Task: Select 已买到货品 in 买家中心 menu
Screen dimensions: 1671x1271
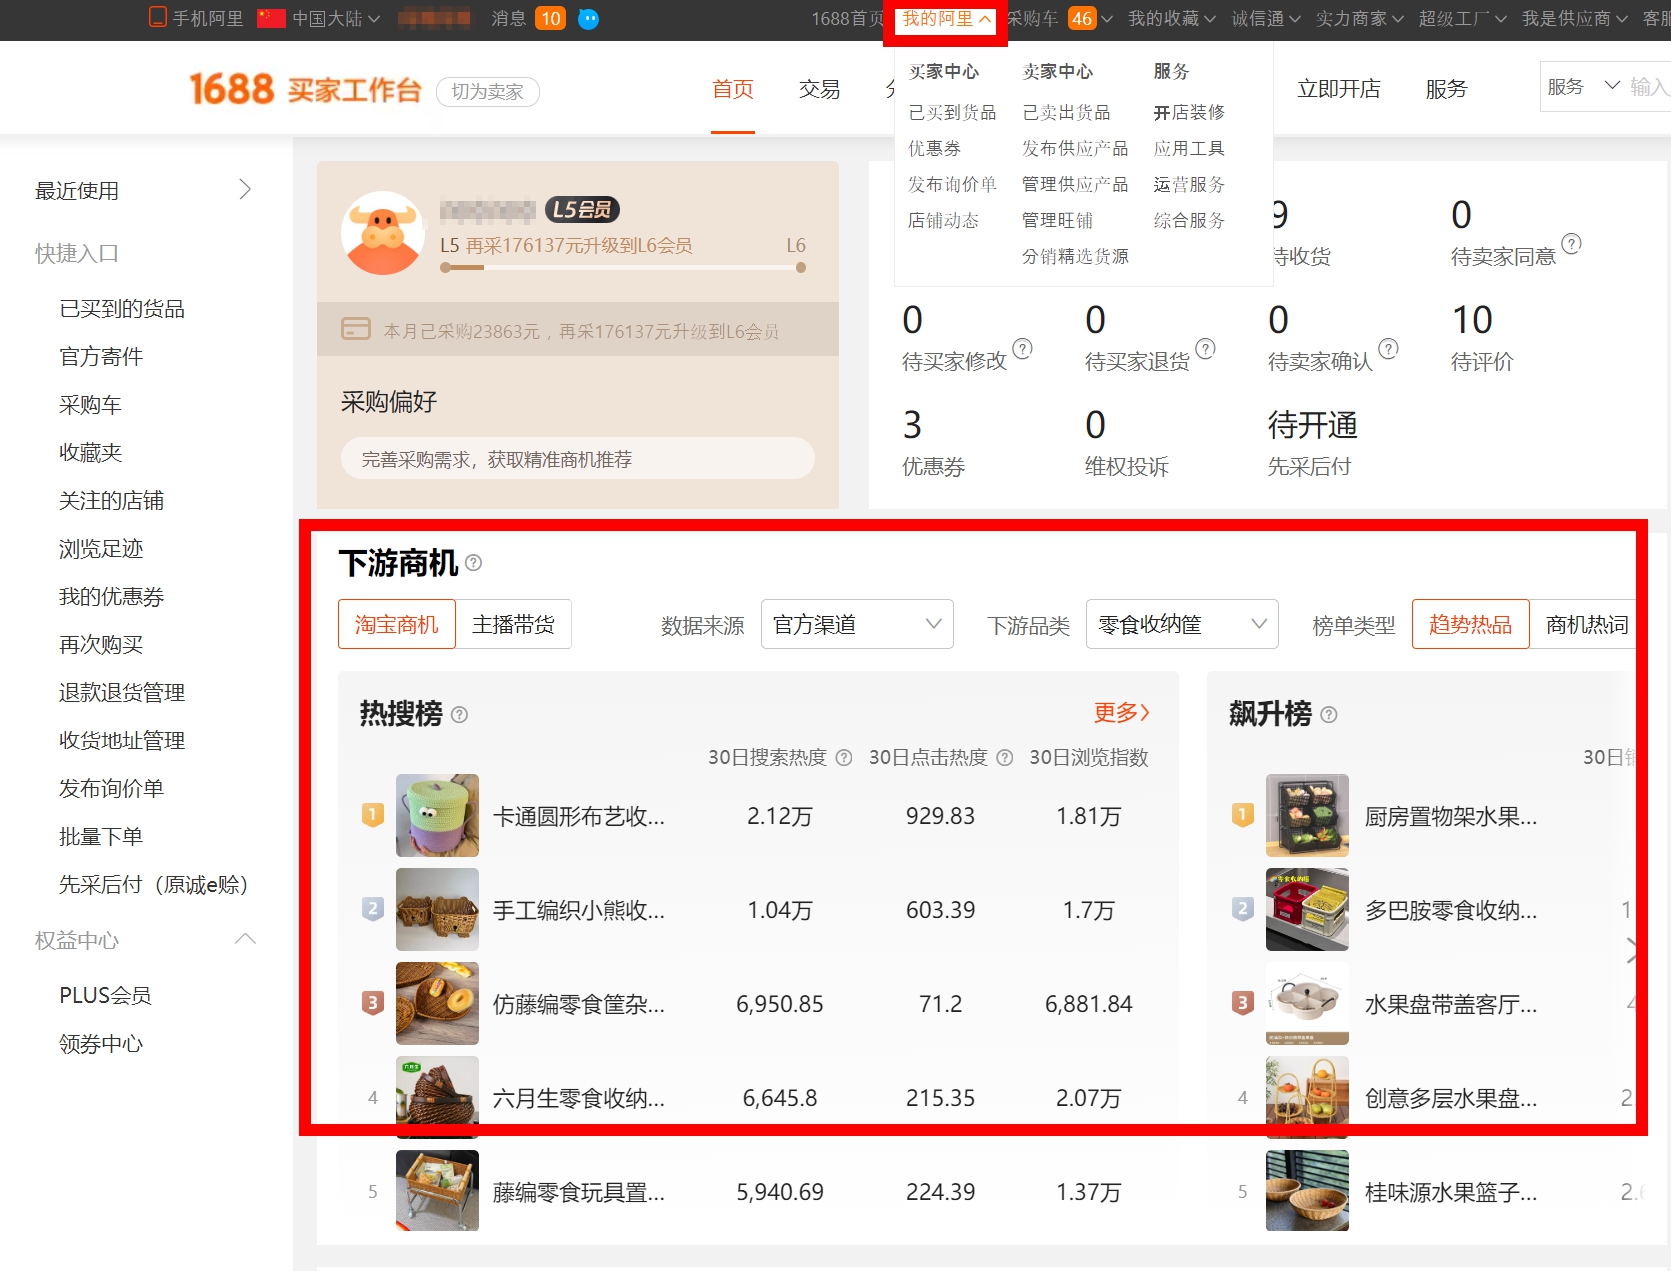Action: pos(952,112)
